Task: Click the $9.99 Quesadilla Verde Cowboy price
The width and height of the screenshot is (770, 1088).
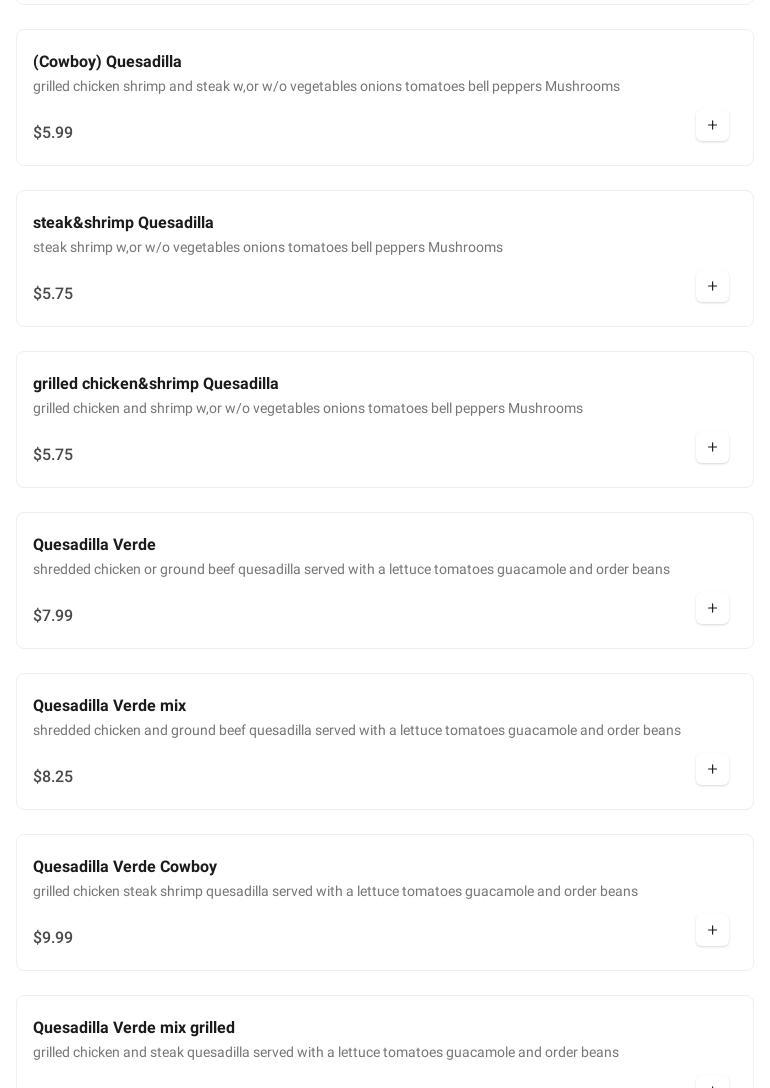Action: 53,938
